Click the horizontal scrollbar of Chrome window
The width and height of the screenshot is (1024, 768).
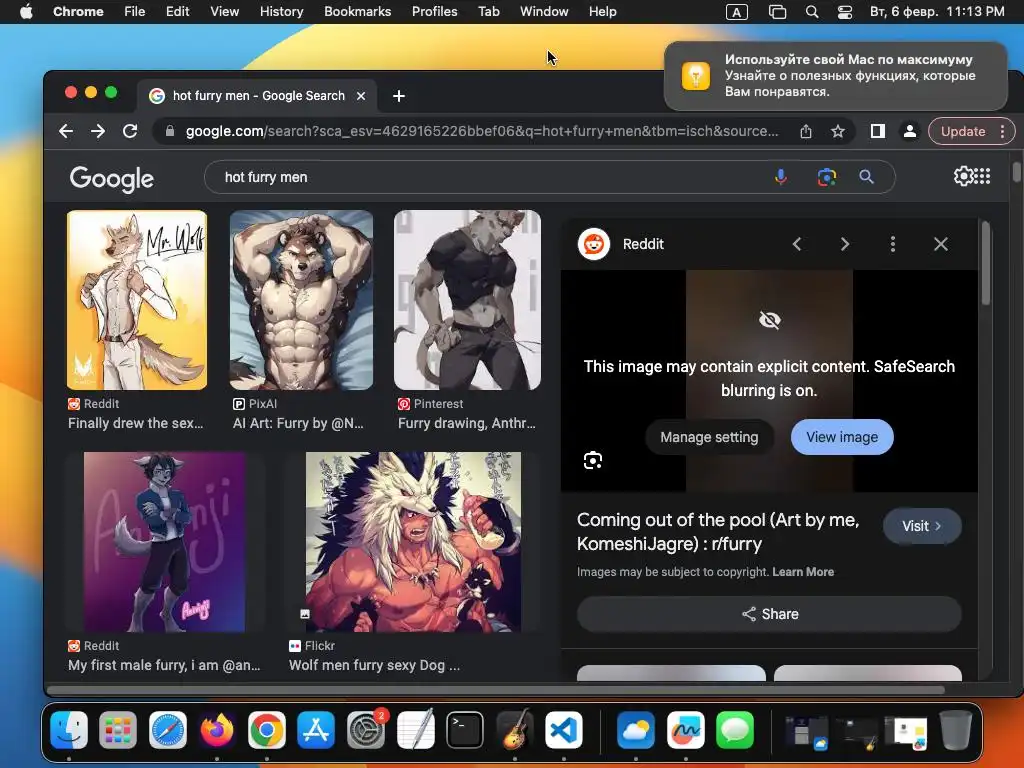pyautogui.click(x=496, y=690)
